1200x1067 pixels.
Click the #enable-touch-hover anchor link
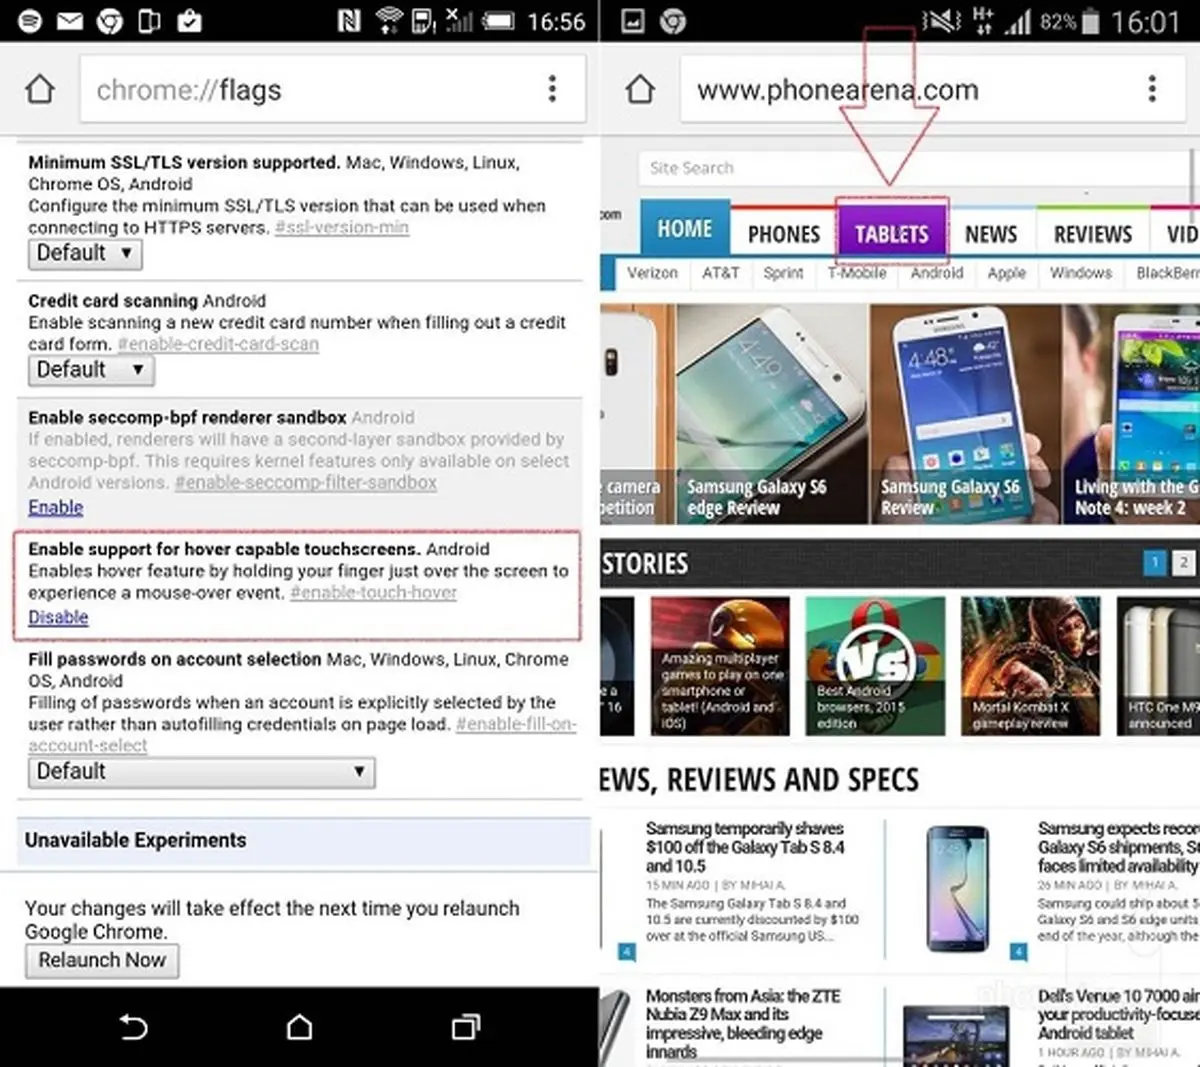[x=374, y=593]
